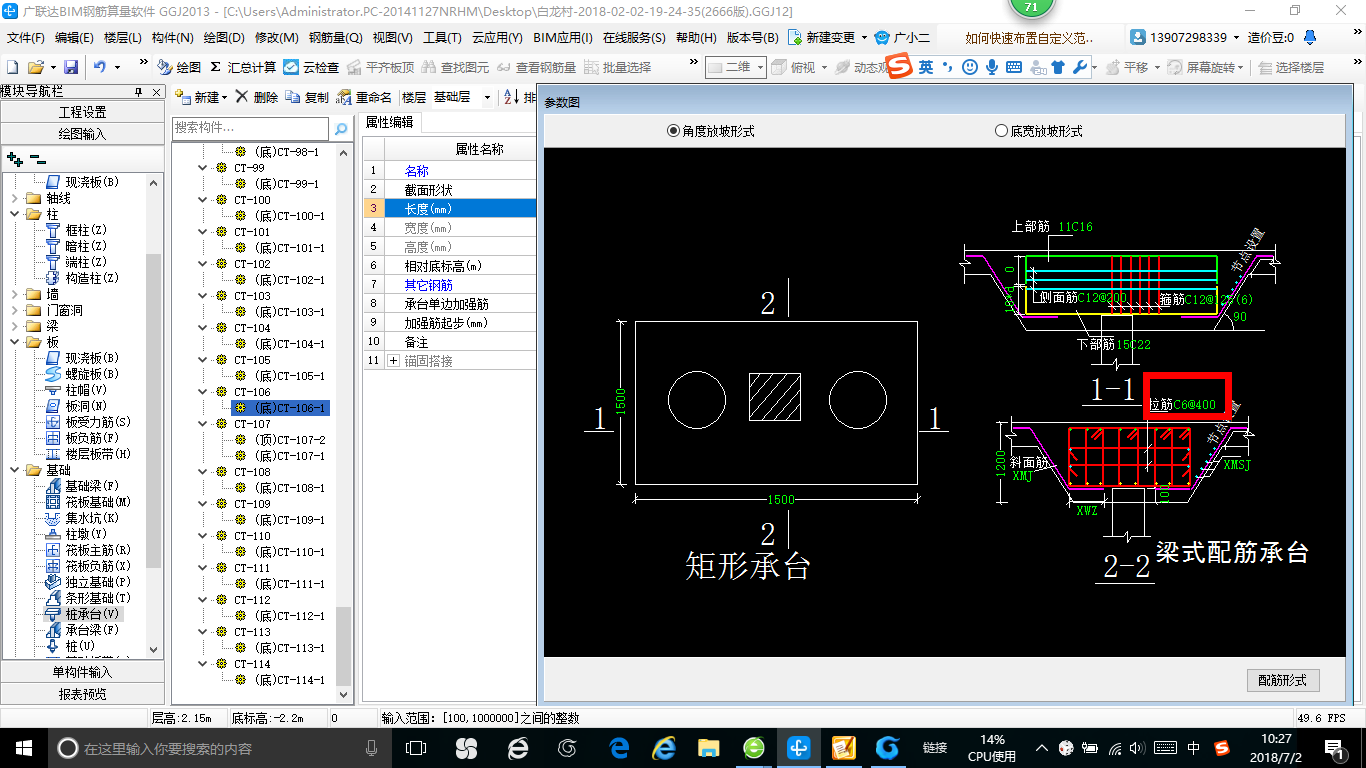Screen dimensions: 1366x768
Task: Click the 重命名 rename component button
Action: 365,97
